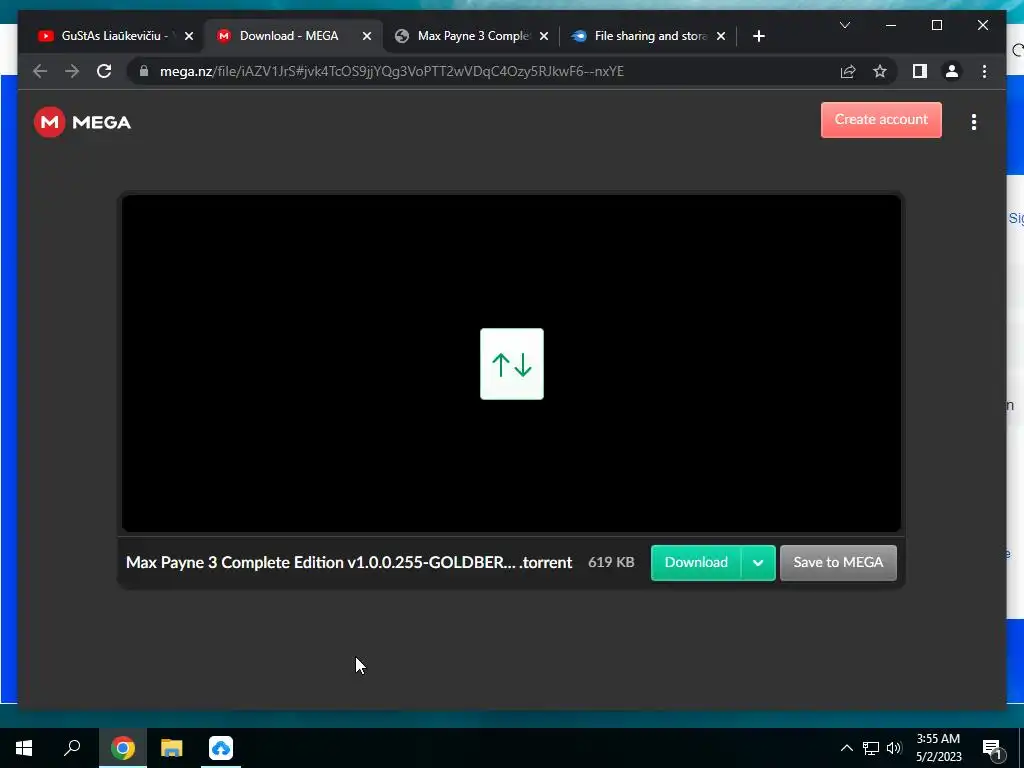
Task: View site information lock icon
Action: (144, 71)
